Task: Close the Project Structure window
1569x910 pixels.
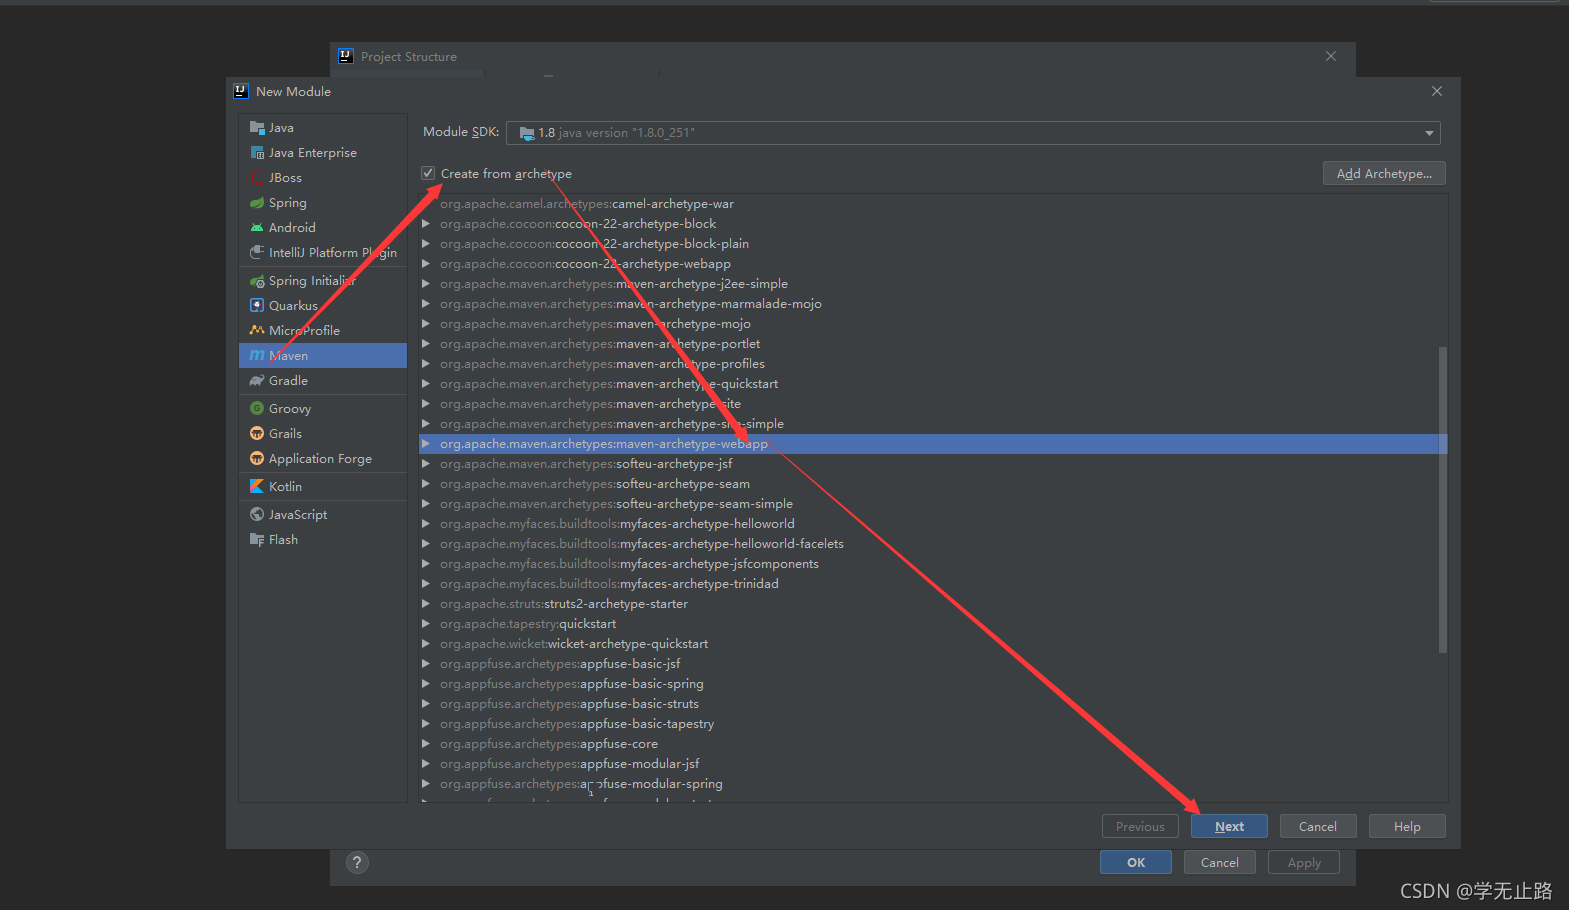Action: 1331,56
